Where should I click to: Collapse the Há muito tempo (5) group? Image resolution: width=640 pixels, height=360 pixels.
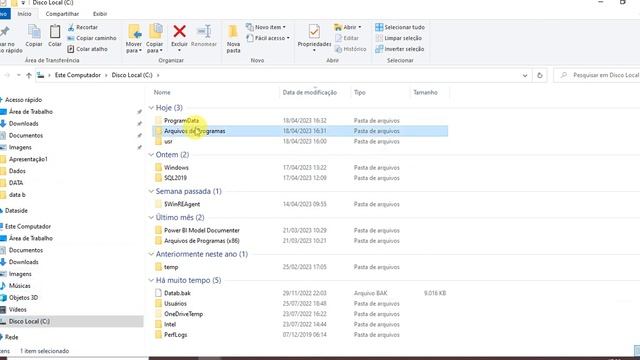point(151,280)
